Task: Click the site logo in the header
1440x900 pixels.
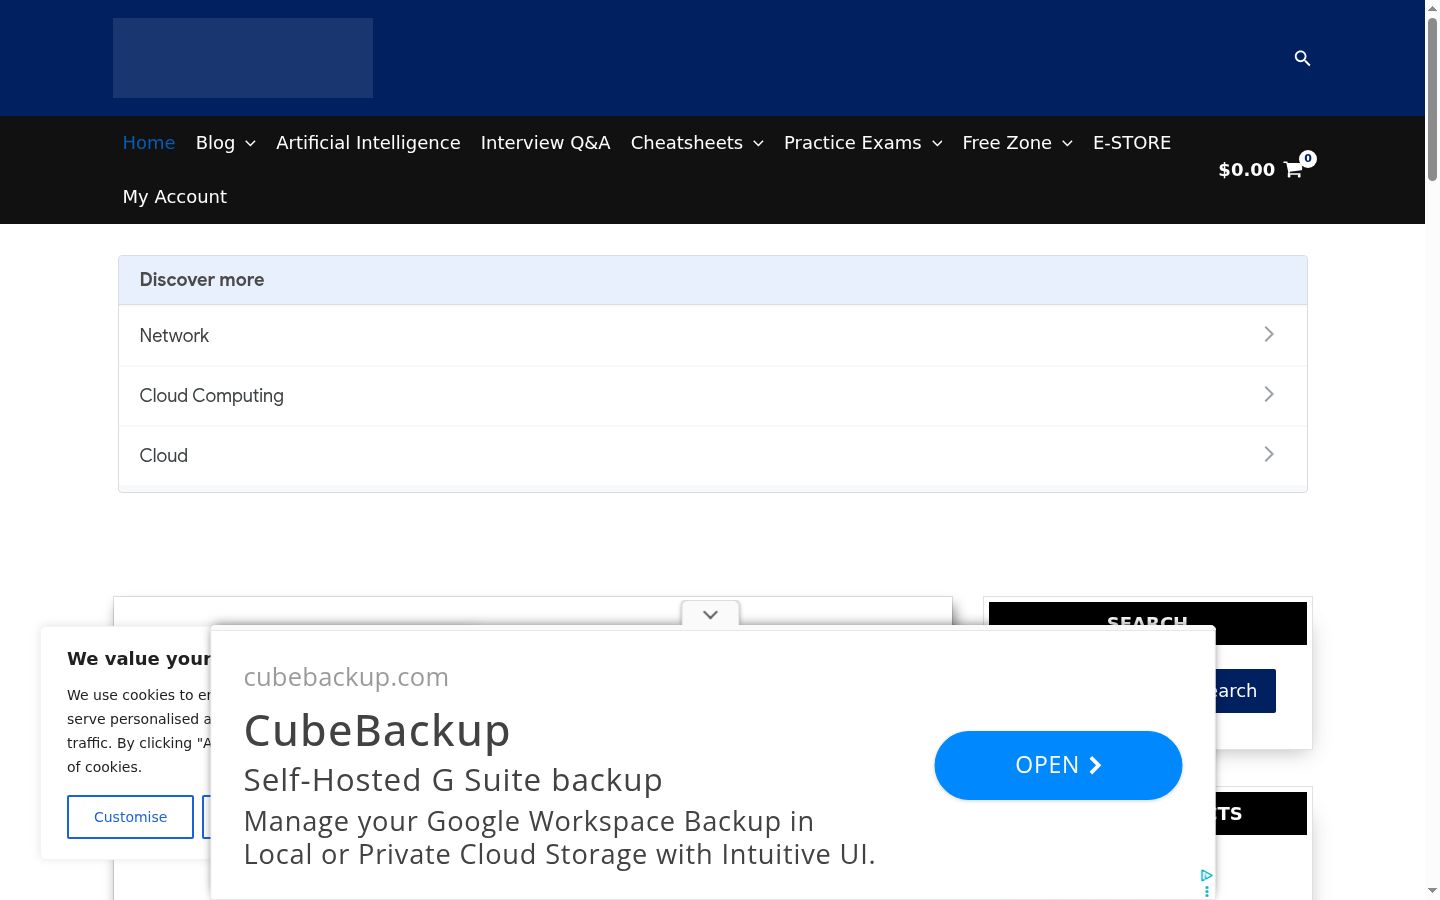Action: [x=243, y=58]
